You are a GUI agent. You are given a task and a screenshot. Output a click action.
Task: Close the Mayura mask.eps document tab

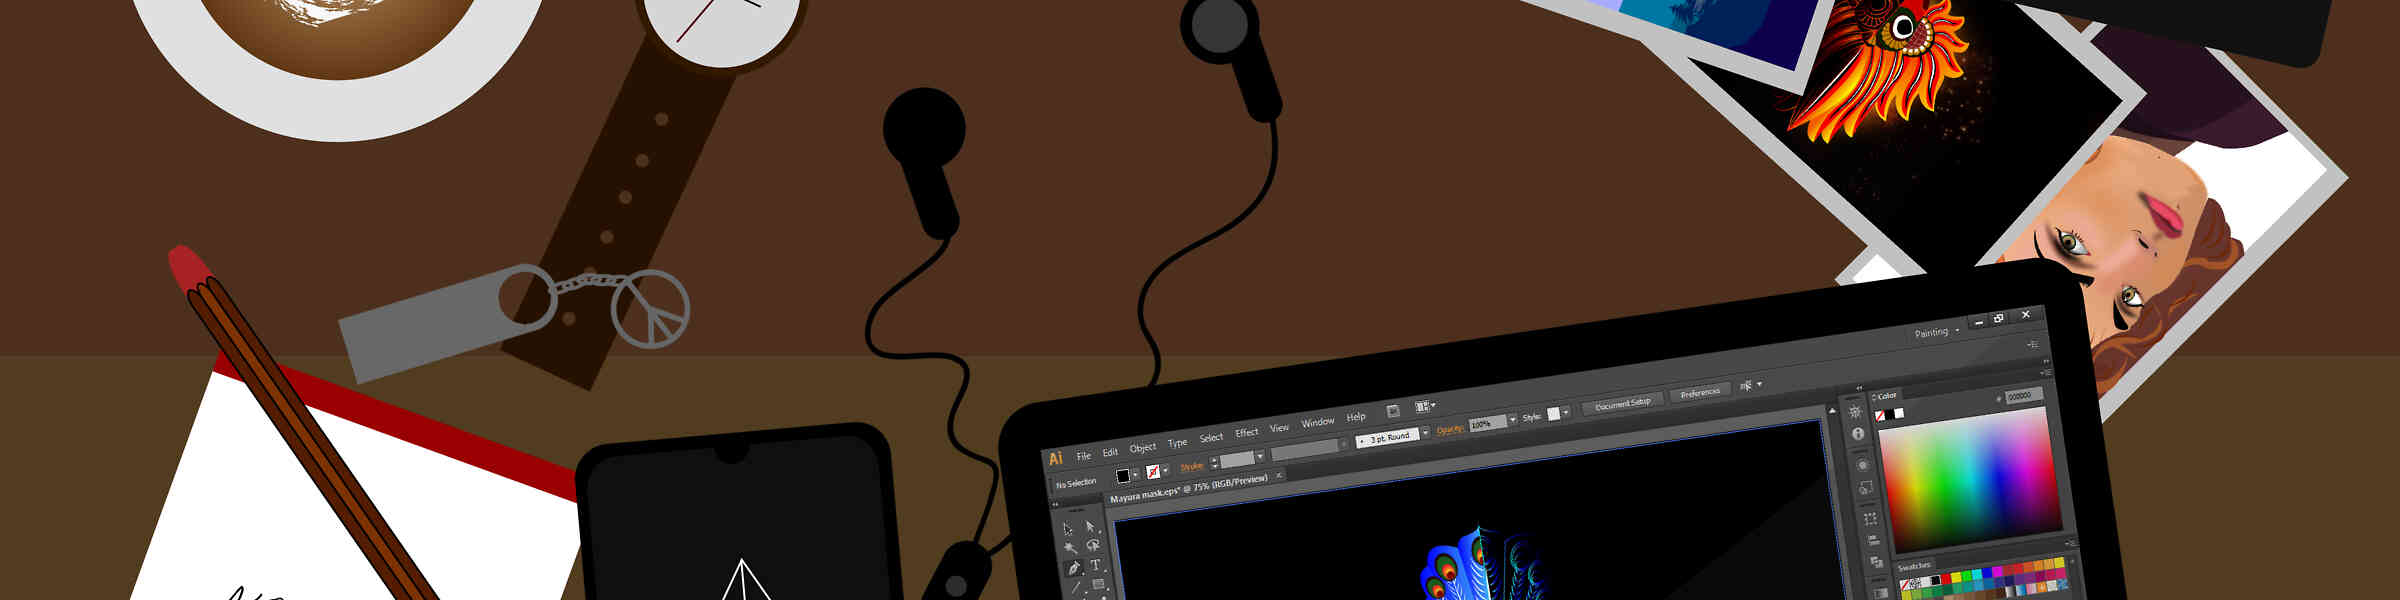point(1279,475)
